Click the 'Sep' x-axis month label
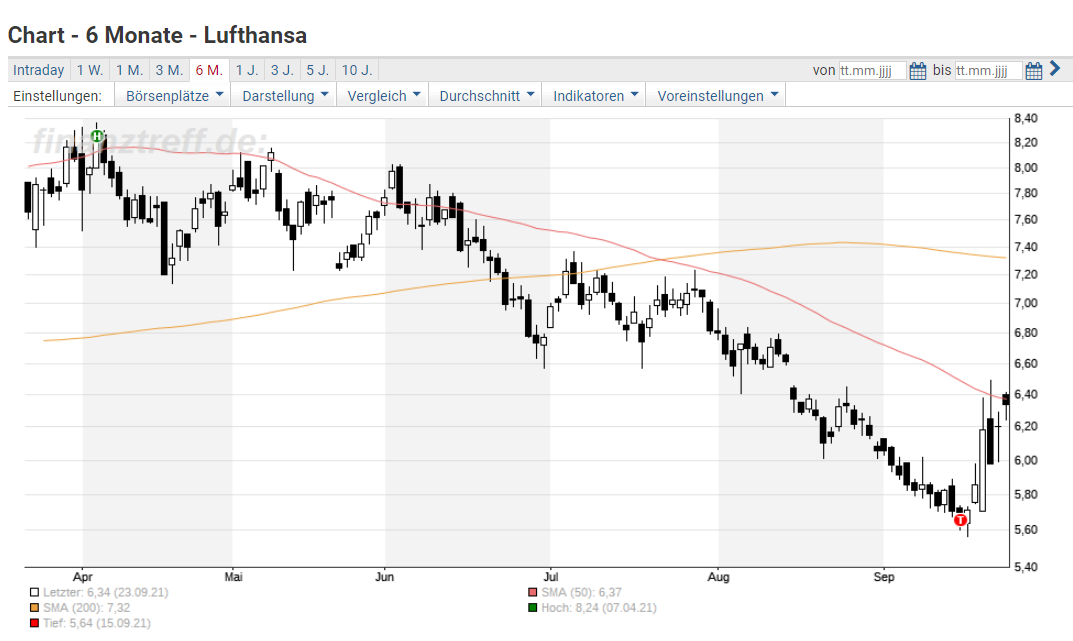This screenshot has height=641, width=1073. pos(883,577)
